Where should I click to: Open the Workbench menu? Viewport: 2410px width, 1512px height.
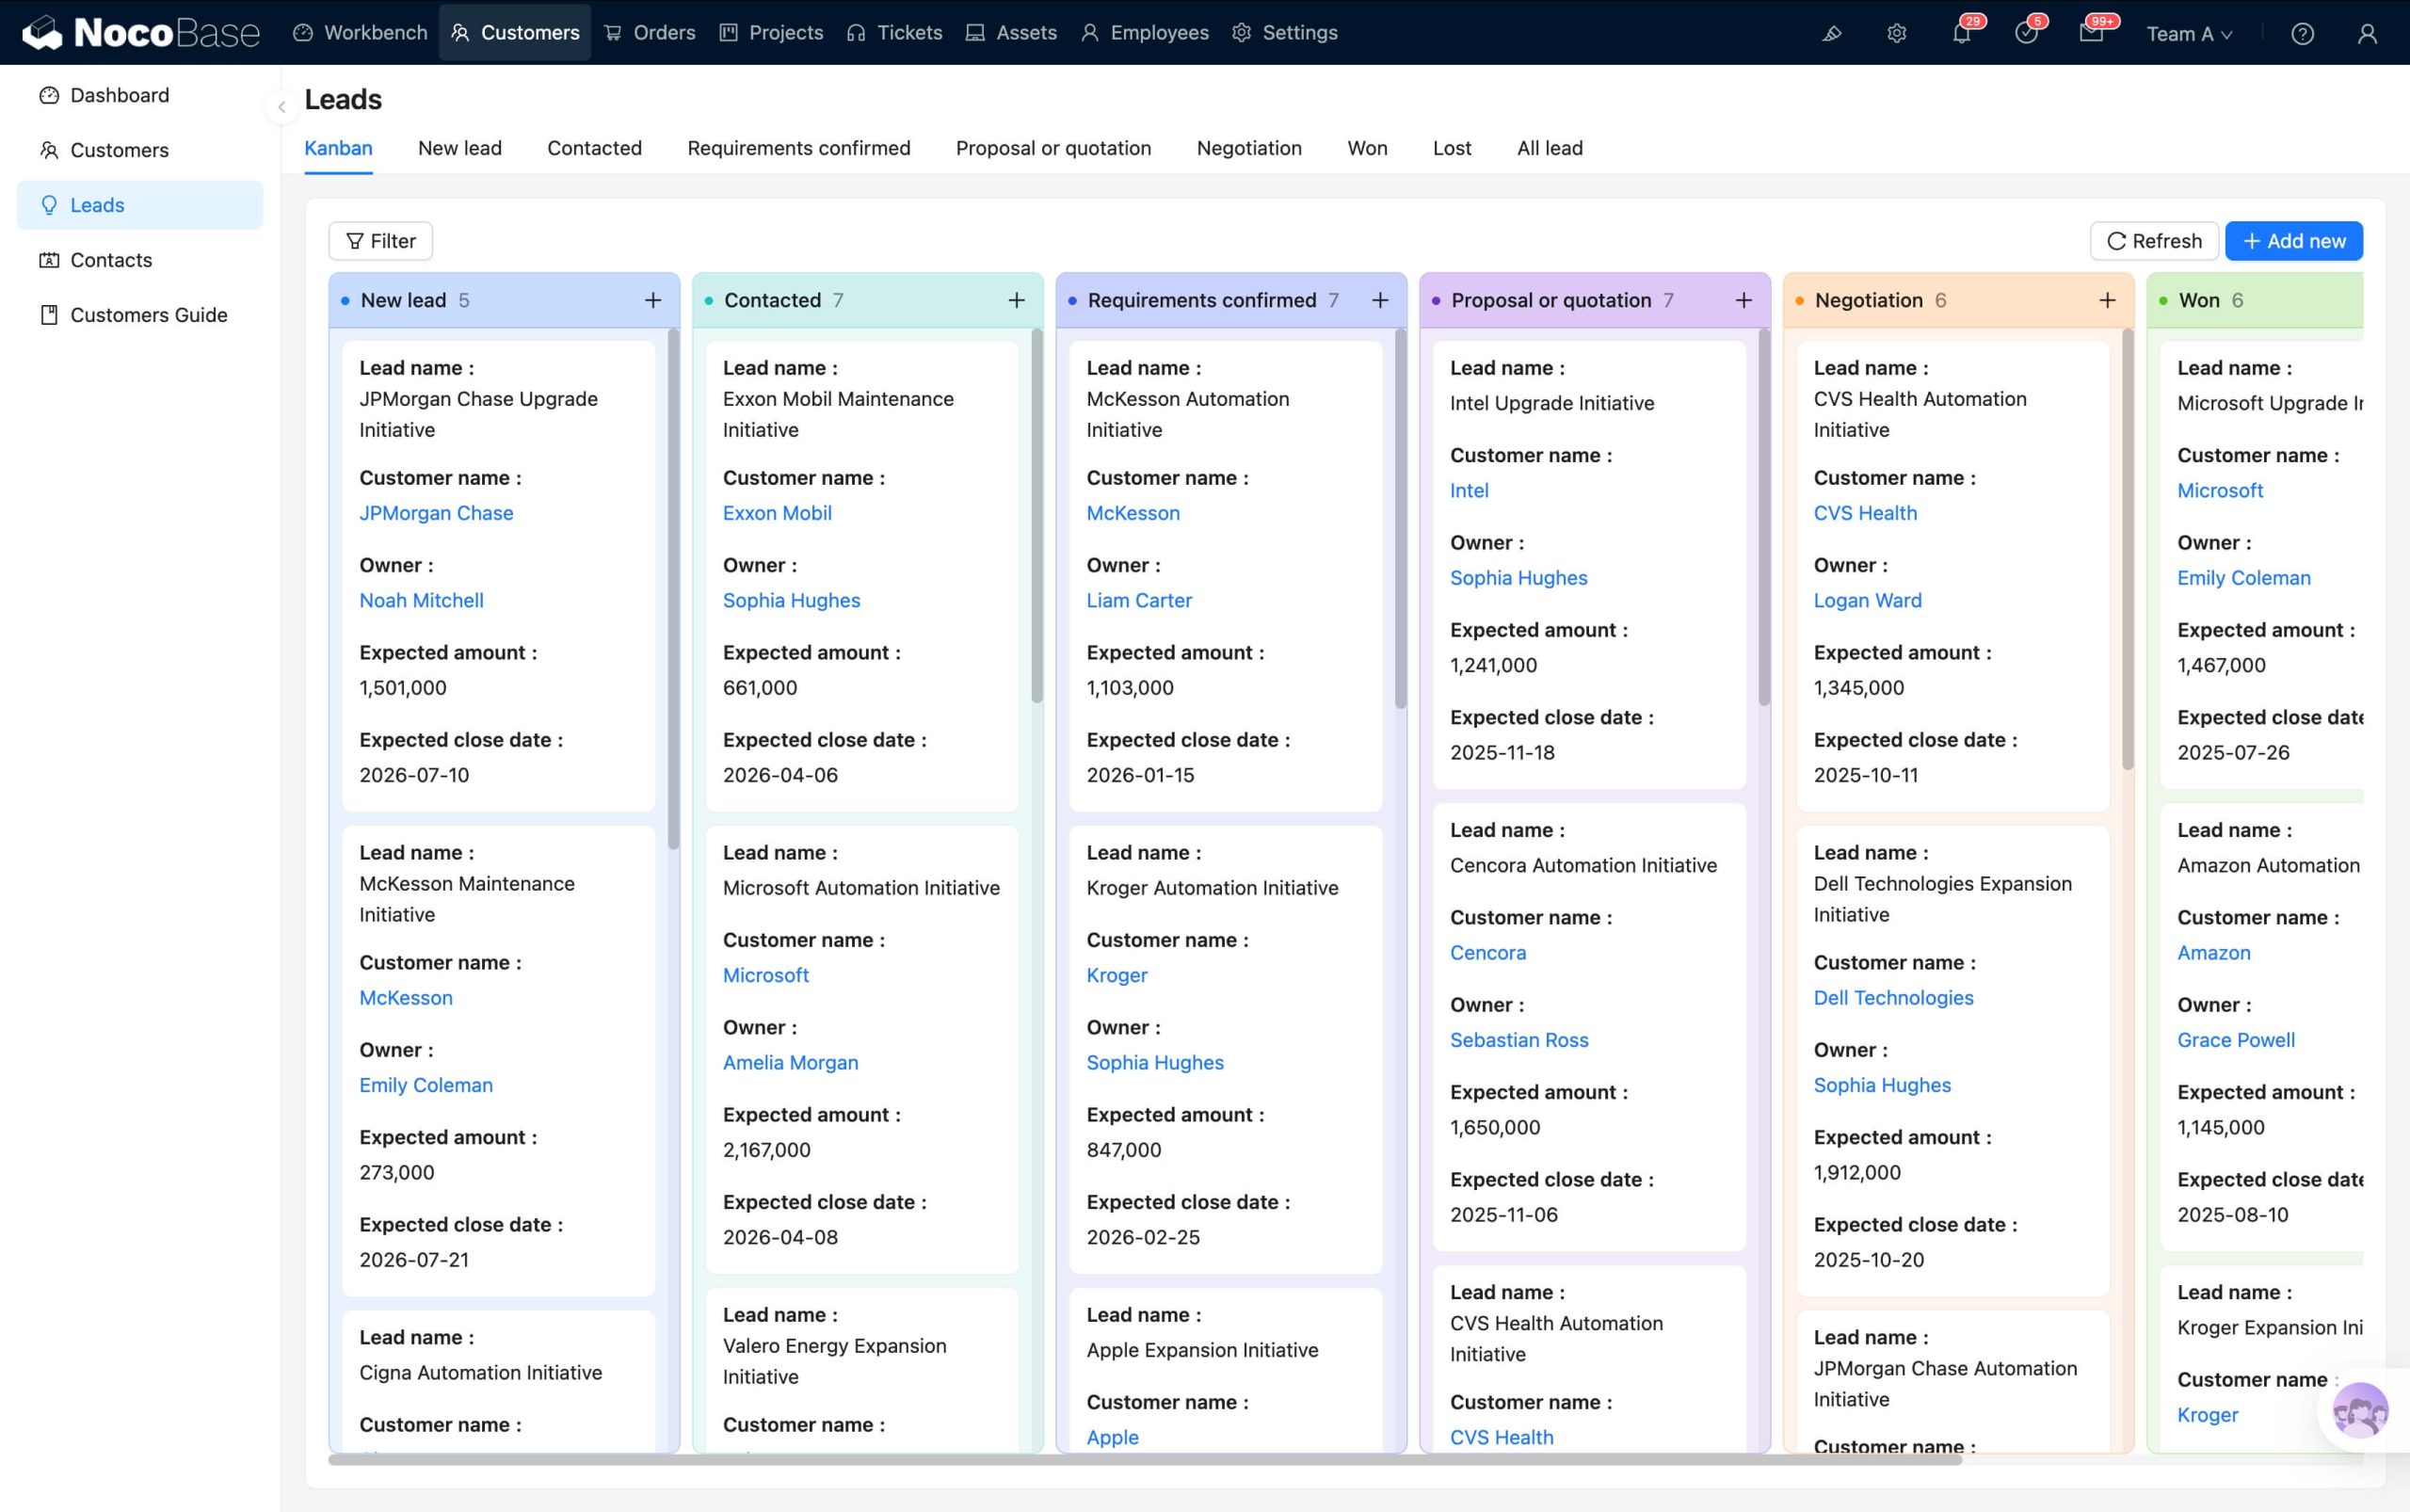(x=360, y=33)
